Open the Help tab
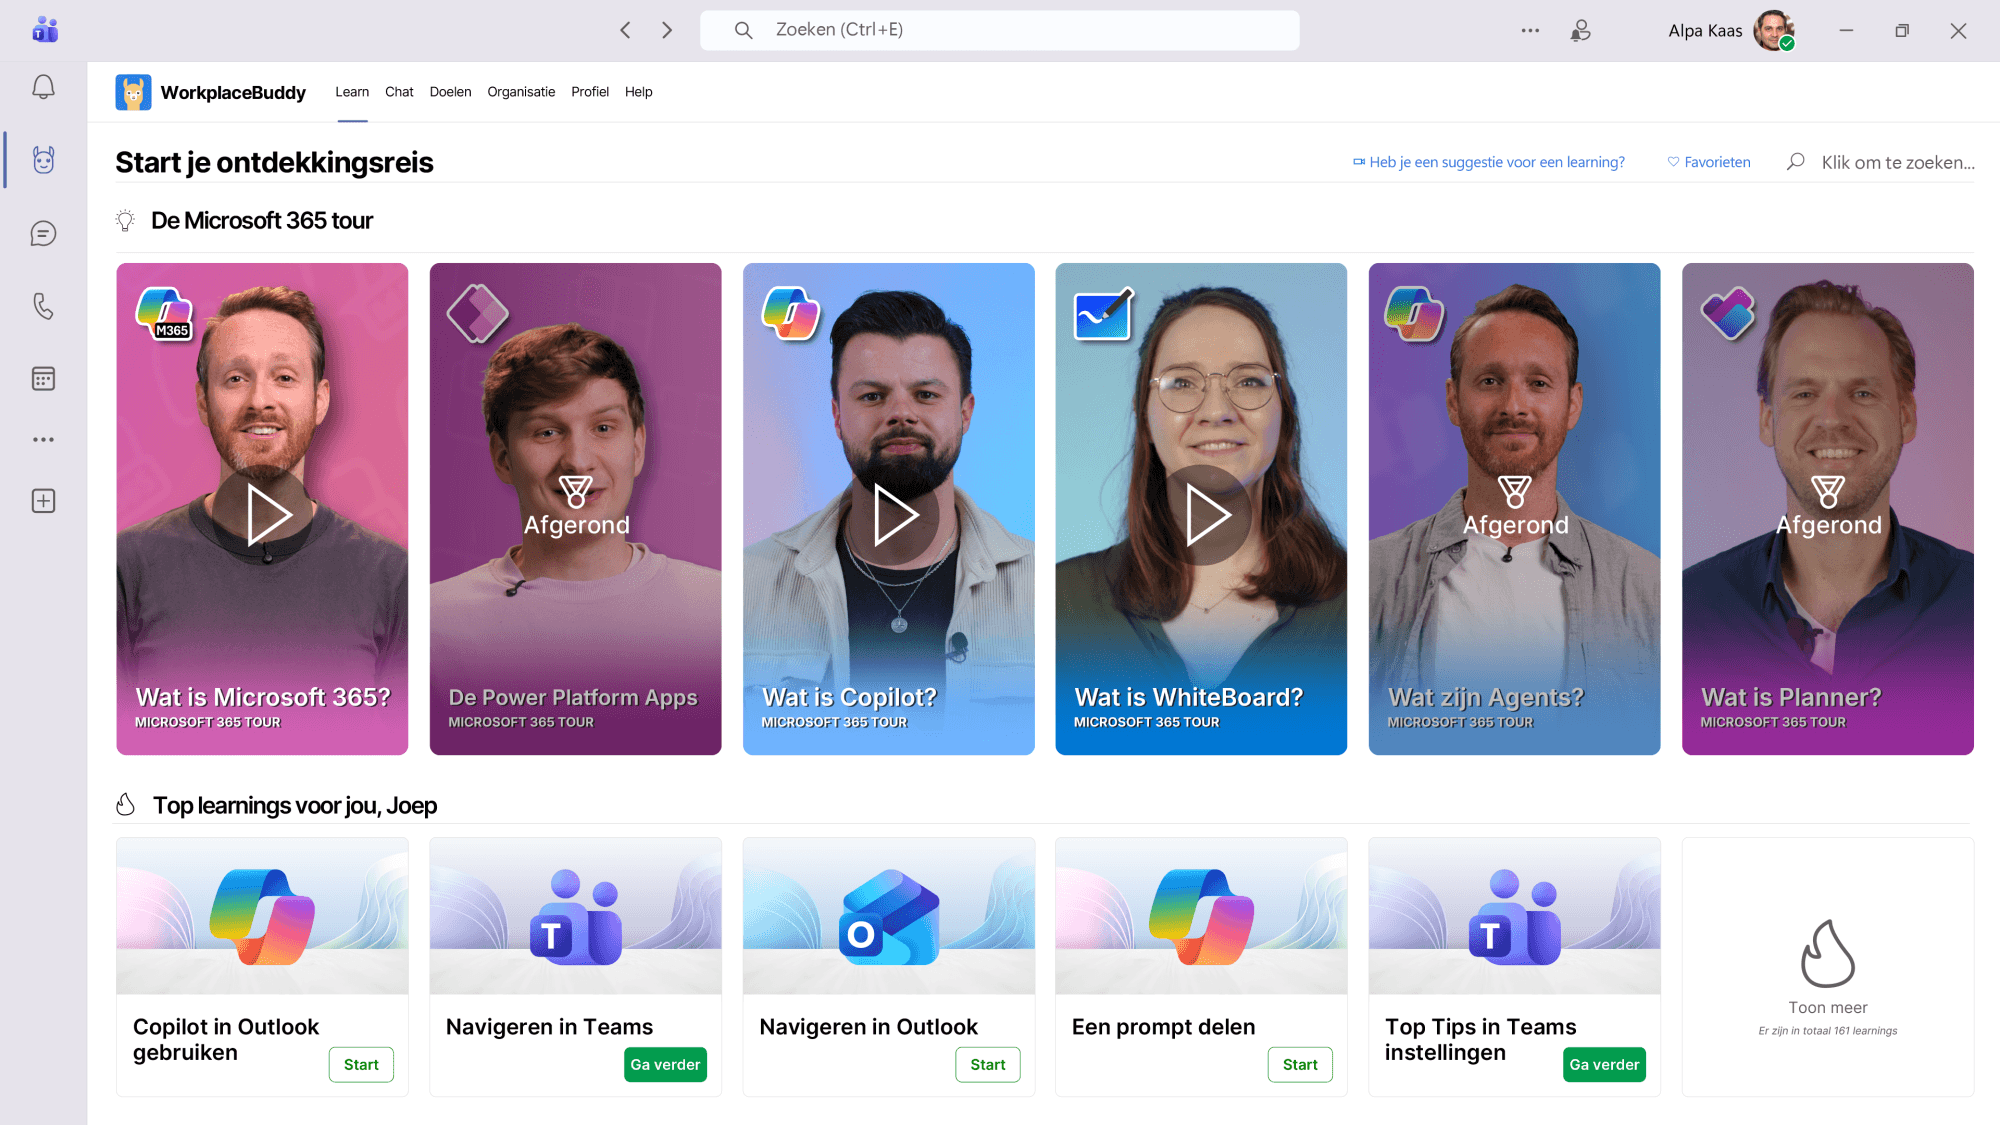The height and width of the screenshot is (1125, 2000). click(638, 92)
